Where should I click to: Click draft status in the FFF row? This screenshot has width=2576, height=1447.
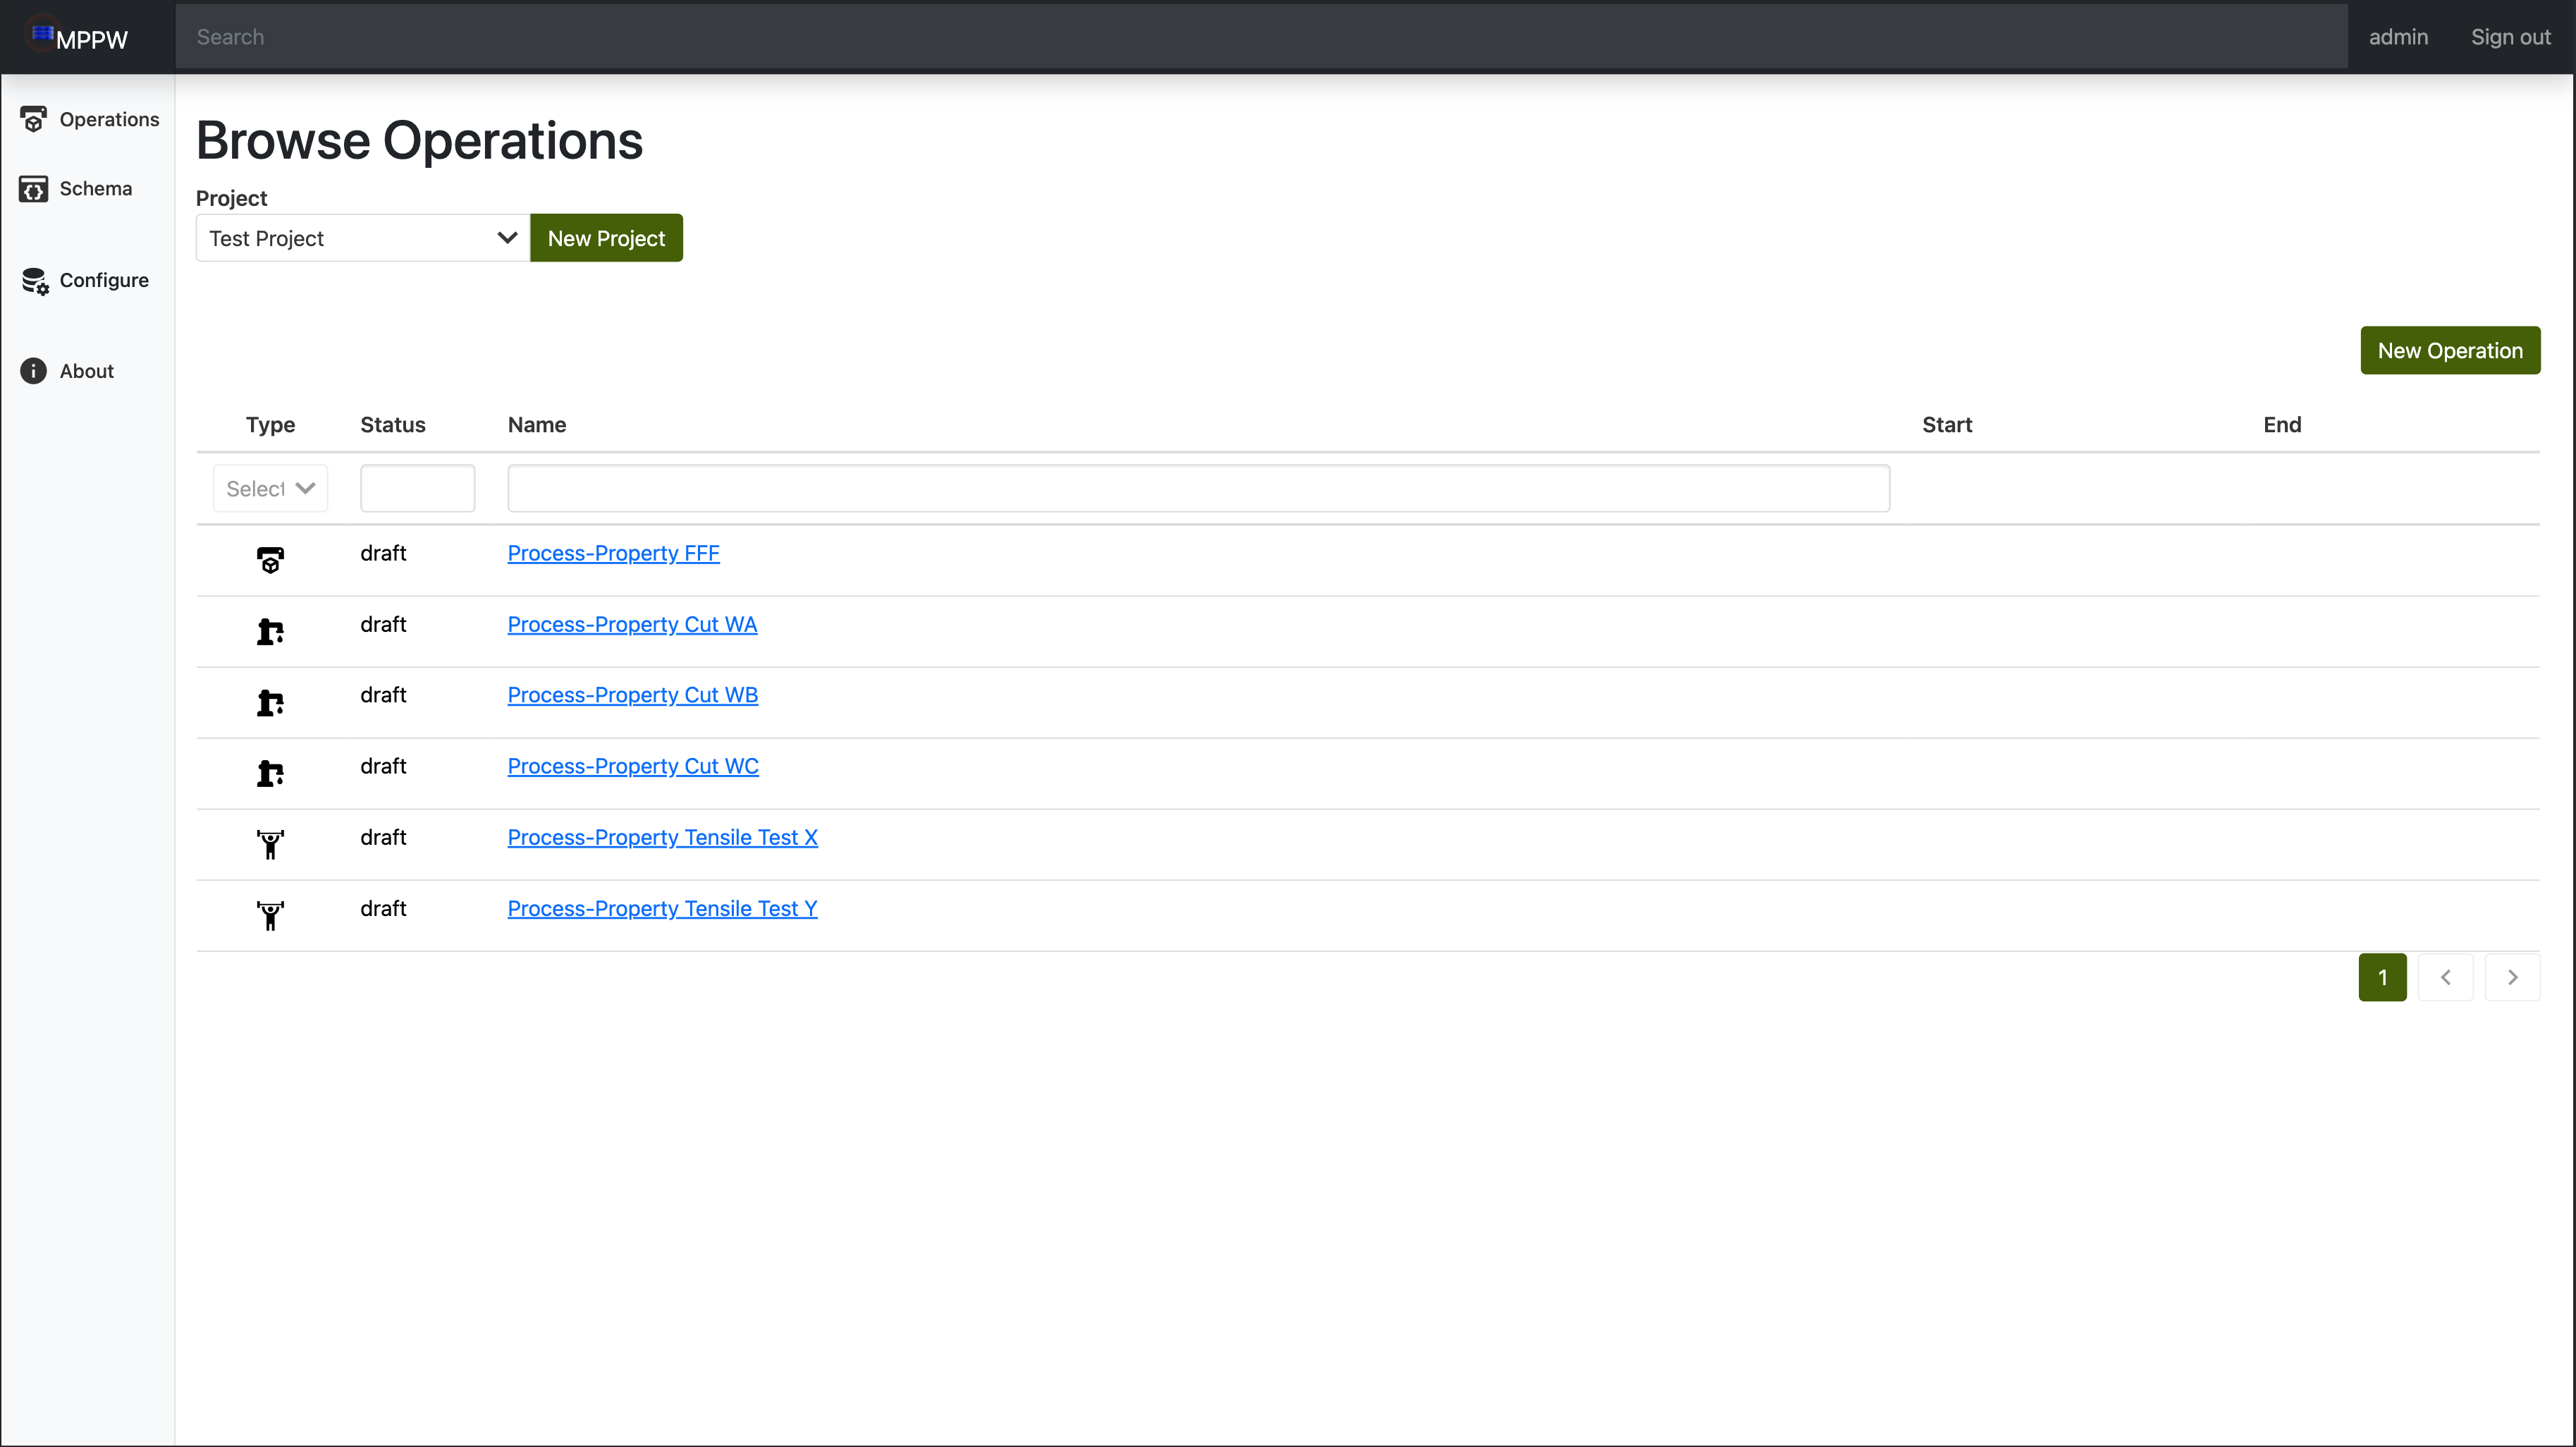(383, 553)
